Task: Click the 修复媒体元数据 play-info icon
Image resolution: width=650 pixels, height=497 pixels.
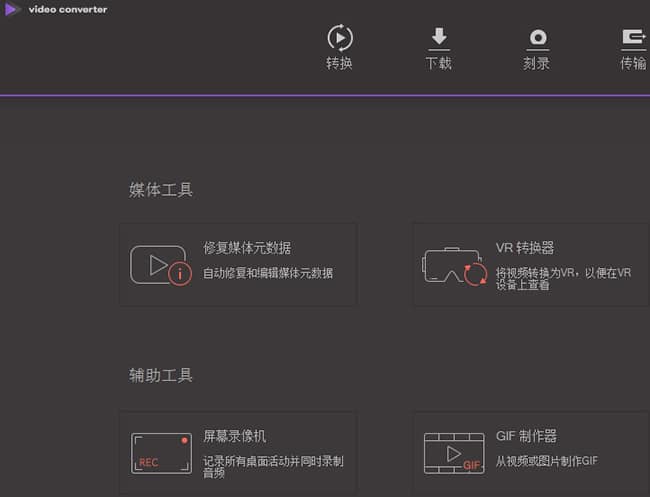Action: pos(161,265)
